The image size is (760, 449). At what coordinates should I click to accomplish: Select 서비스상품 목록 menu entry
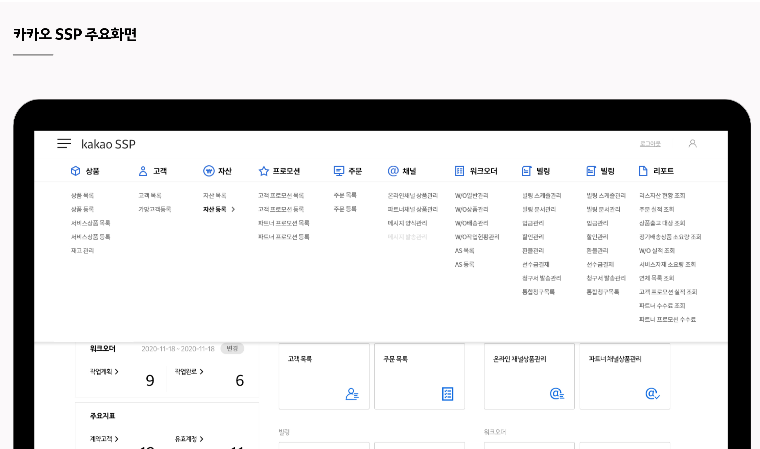91,223
